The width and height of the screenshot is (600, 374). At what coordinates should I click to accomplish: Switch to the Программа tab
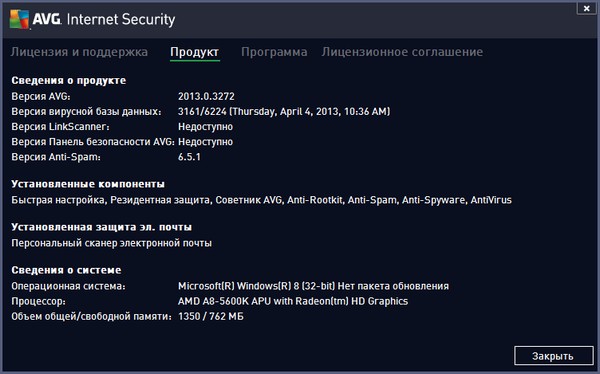click(x=274, y=52)
